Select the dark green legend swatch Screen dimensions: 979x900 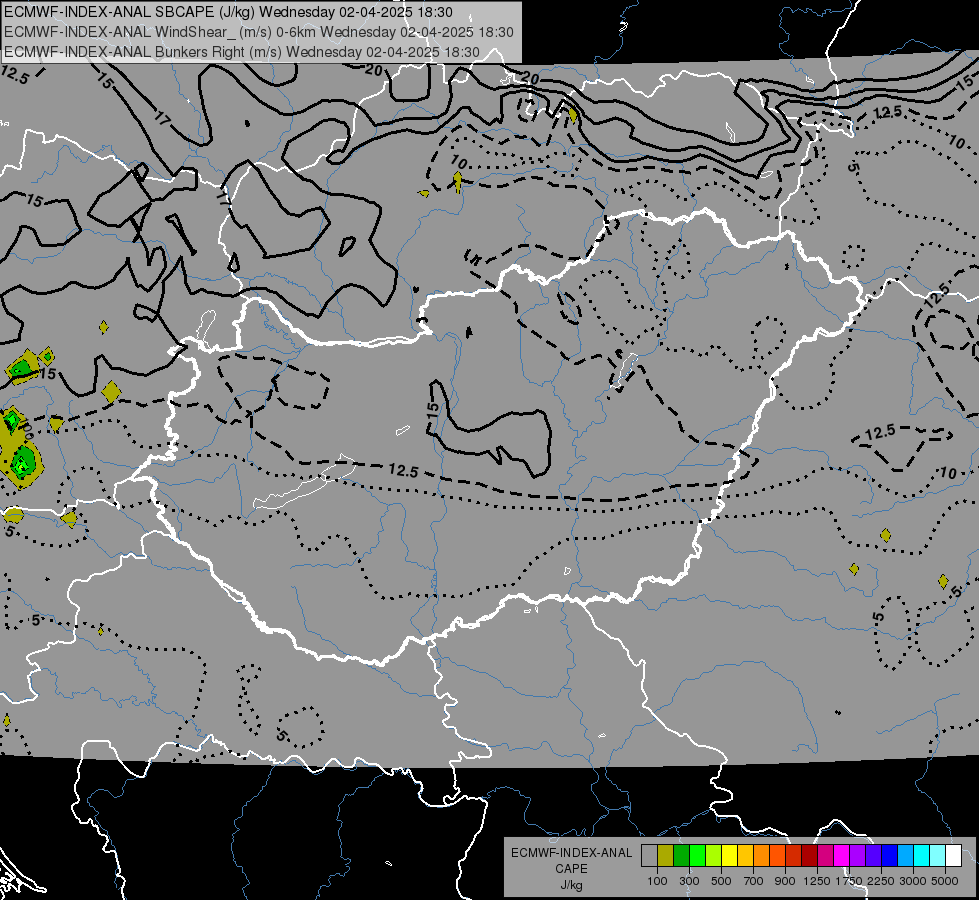click(681, 855)
